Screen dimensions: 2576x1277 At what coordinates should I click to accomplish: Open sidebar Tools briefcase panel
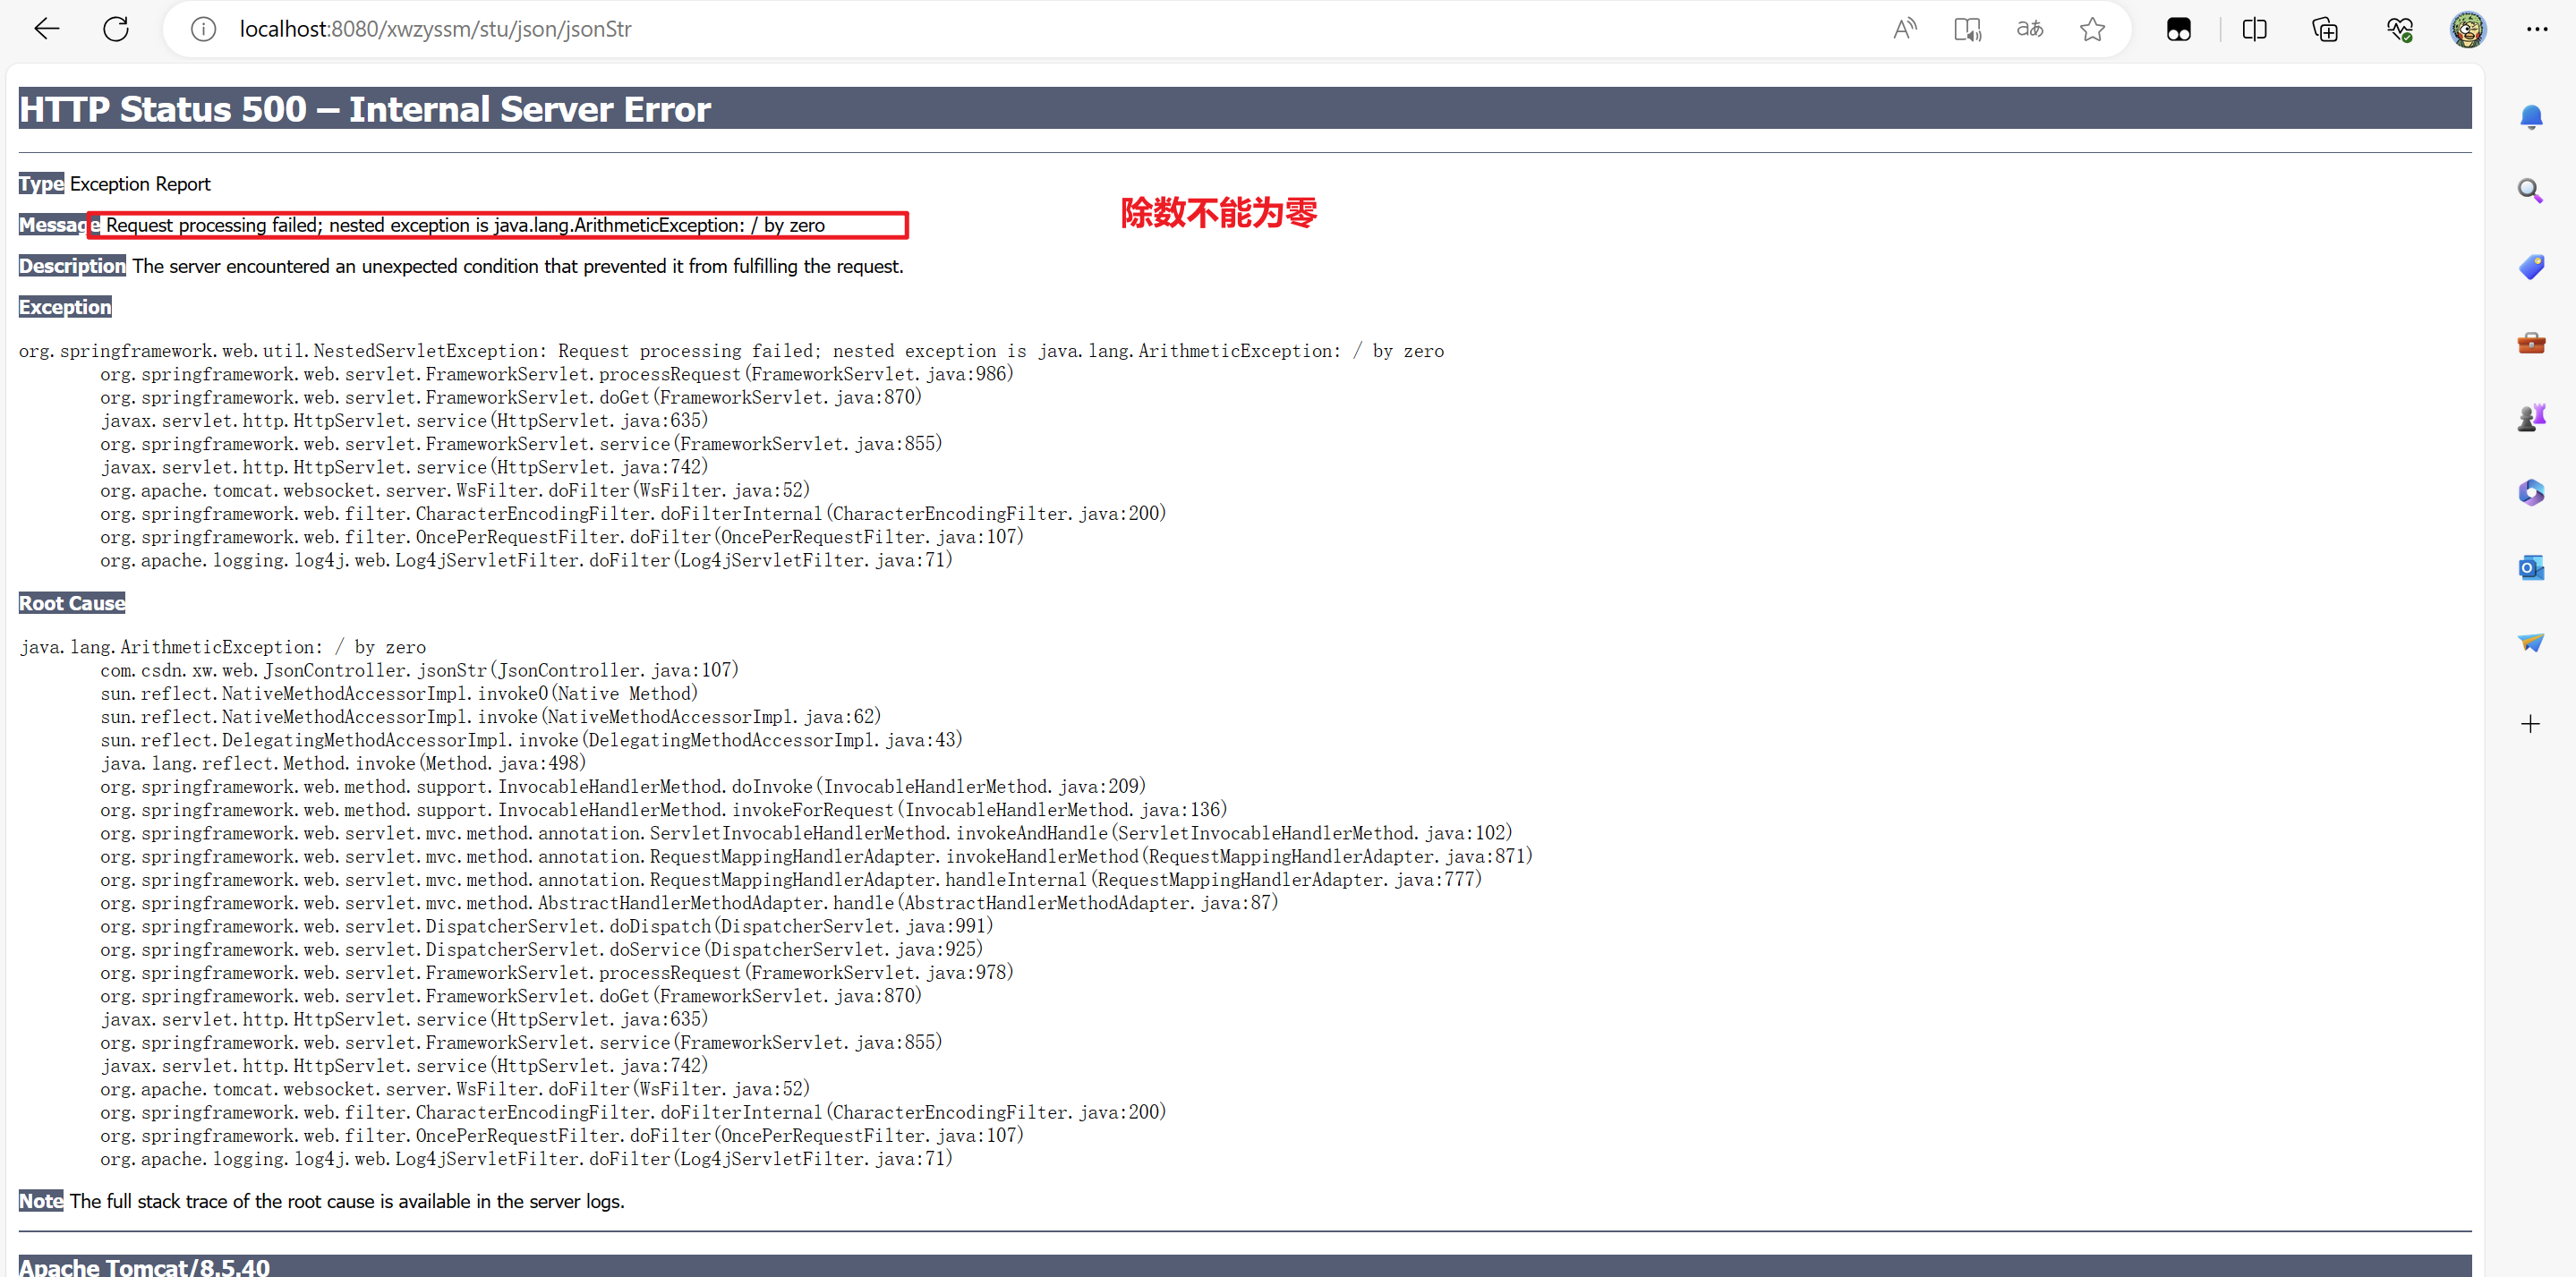point(2530,343)
